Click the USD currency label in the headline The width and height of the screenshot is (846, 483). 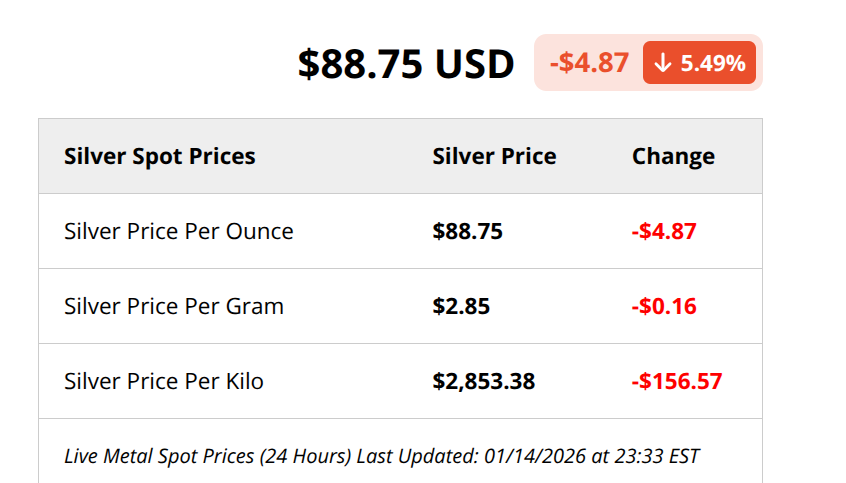tap(474, 64)
